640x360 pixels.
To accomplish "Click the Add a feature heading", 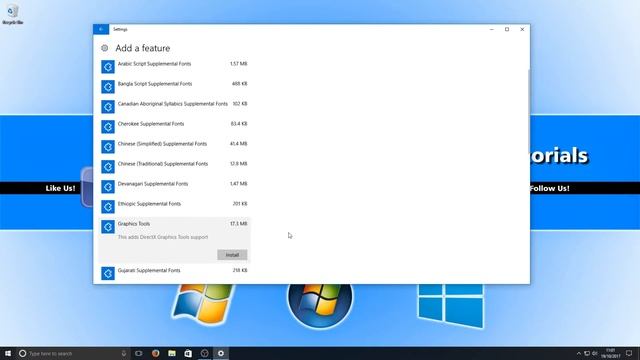I will pos(142,48).
